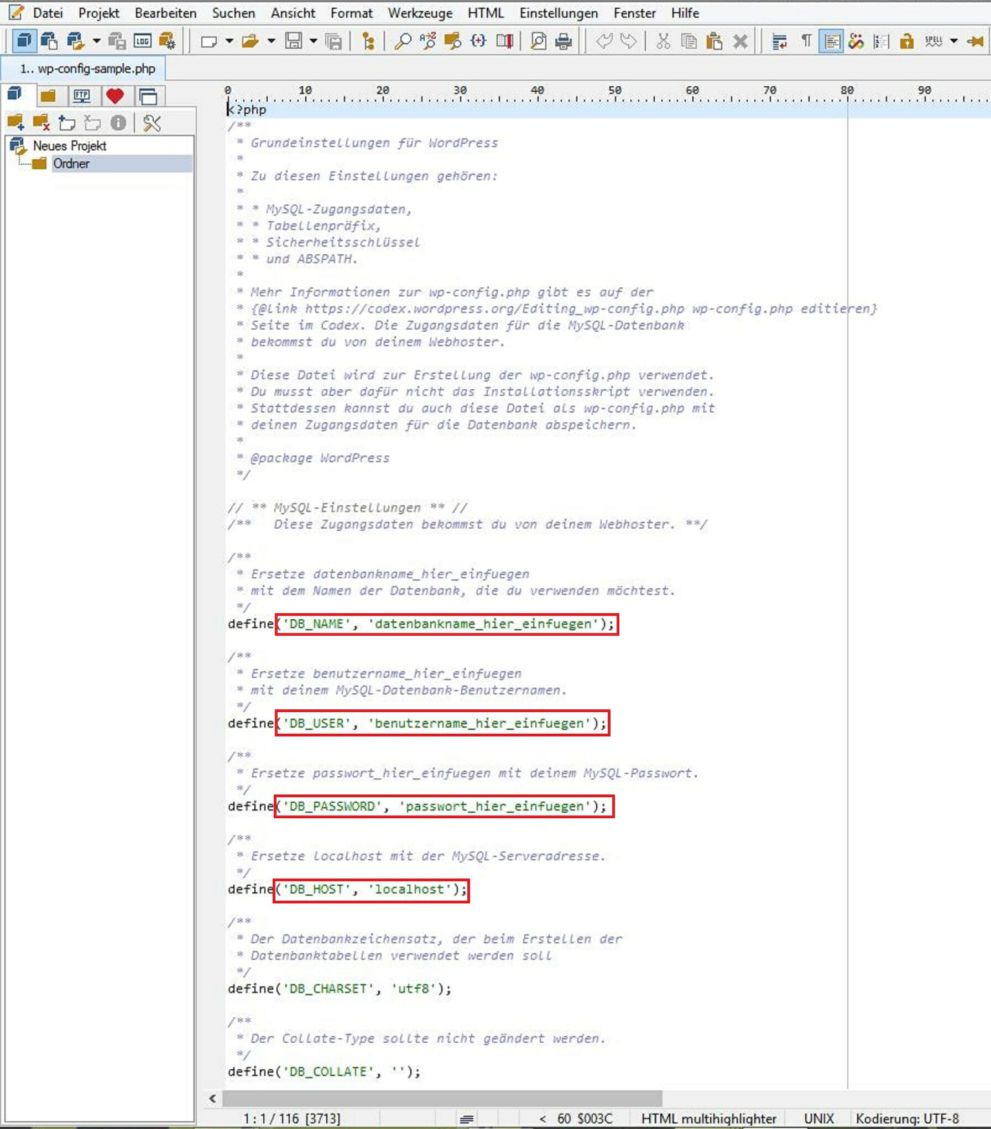
Task: Open the Favorites heart panel tab
Action: tap(114, 96)
